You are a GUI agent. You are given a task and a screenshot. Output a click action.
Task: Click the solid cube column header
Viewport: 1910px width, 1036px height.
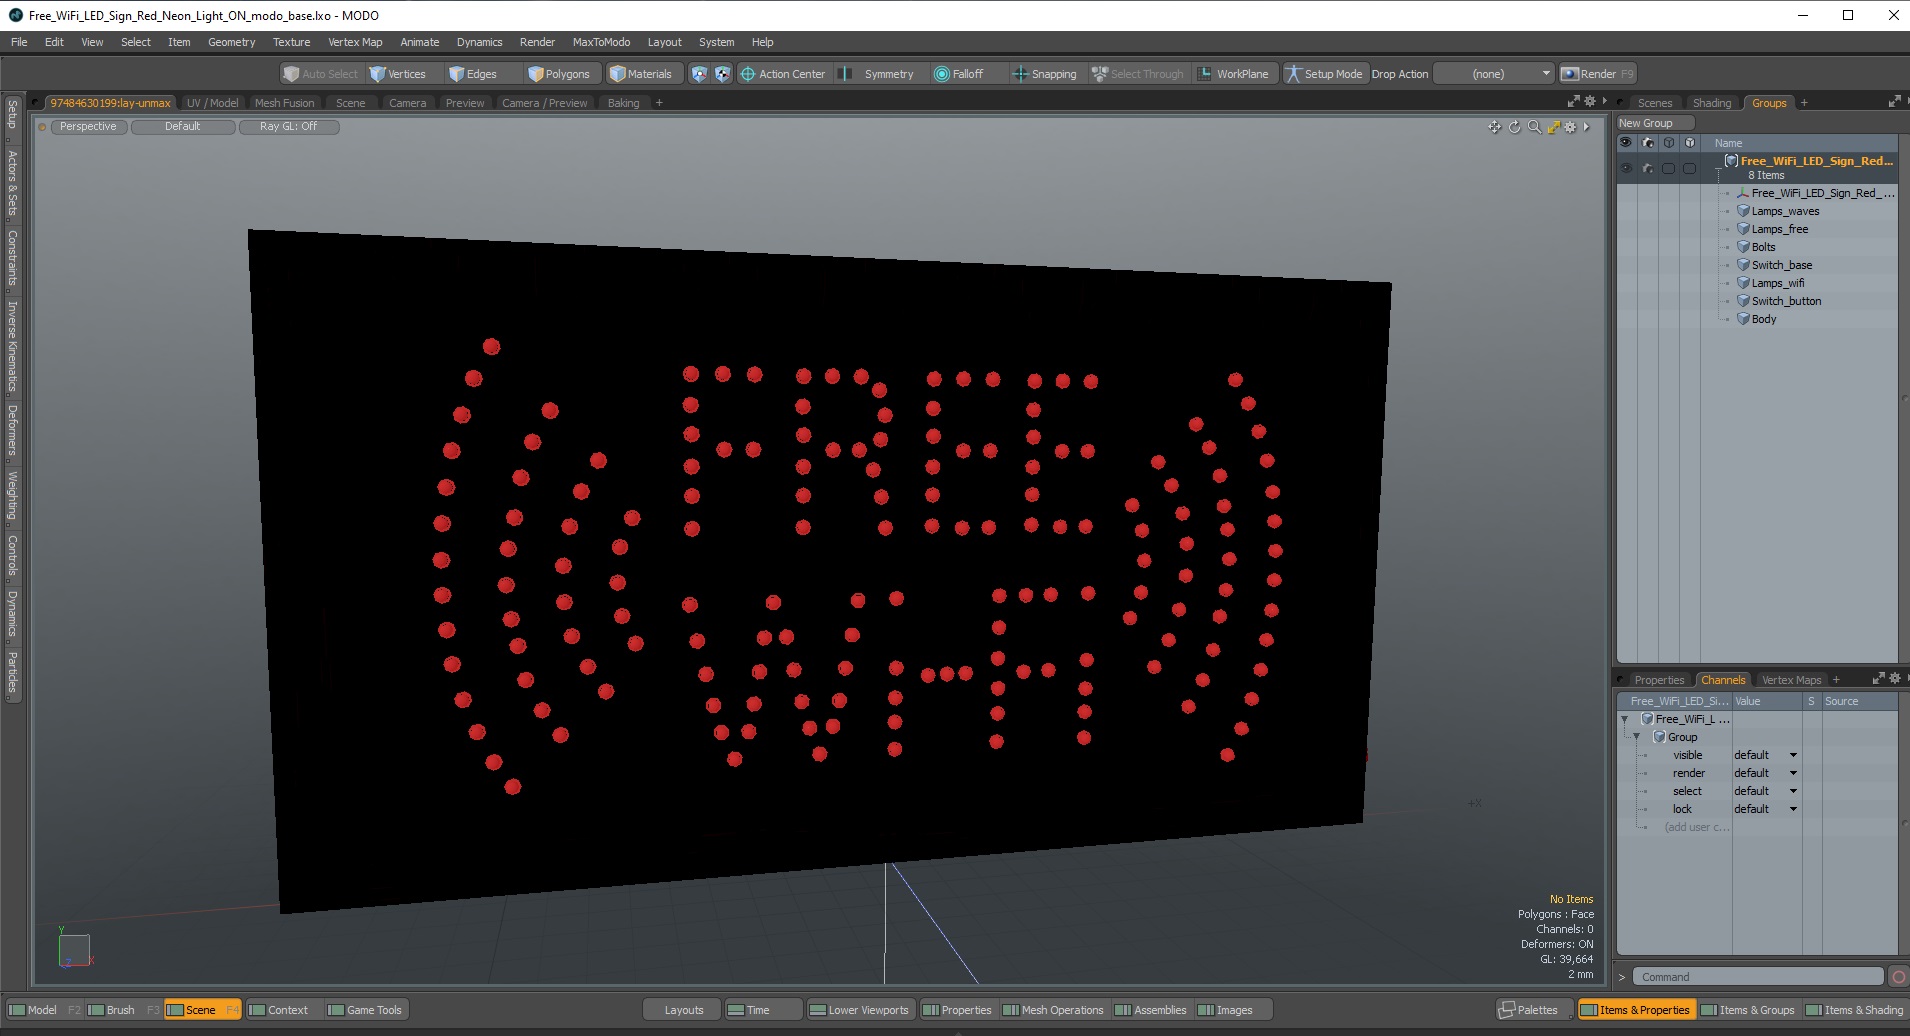click(1690, 143)
